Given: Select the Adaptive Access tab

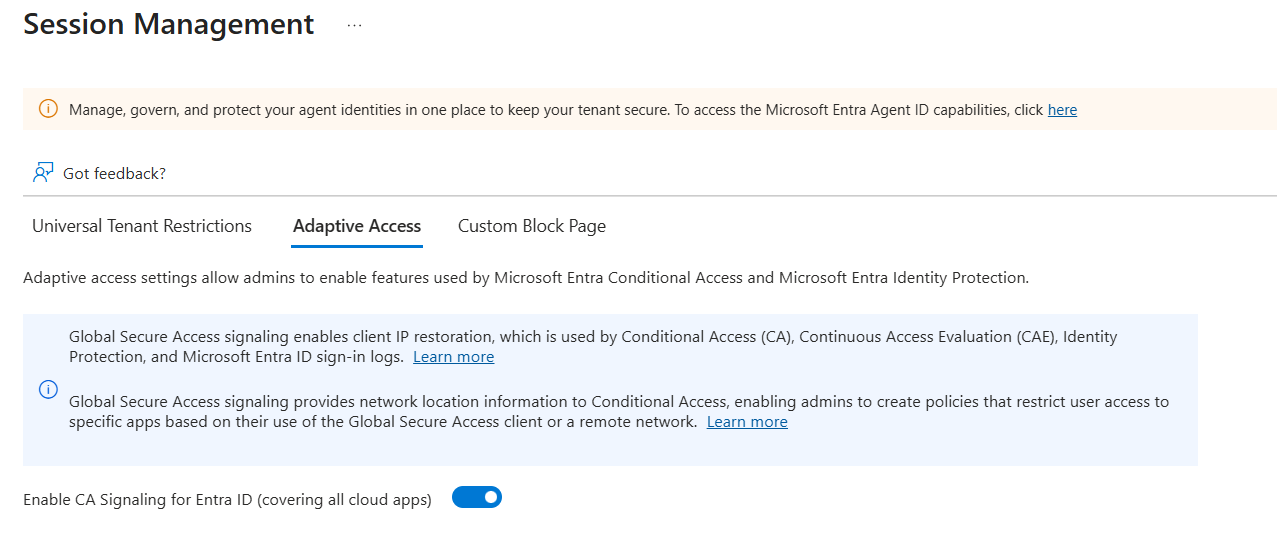Looking at the screenshot, I should [357, 226].
